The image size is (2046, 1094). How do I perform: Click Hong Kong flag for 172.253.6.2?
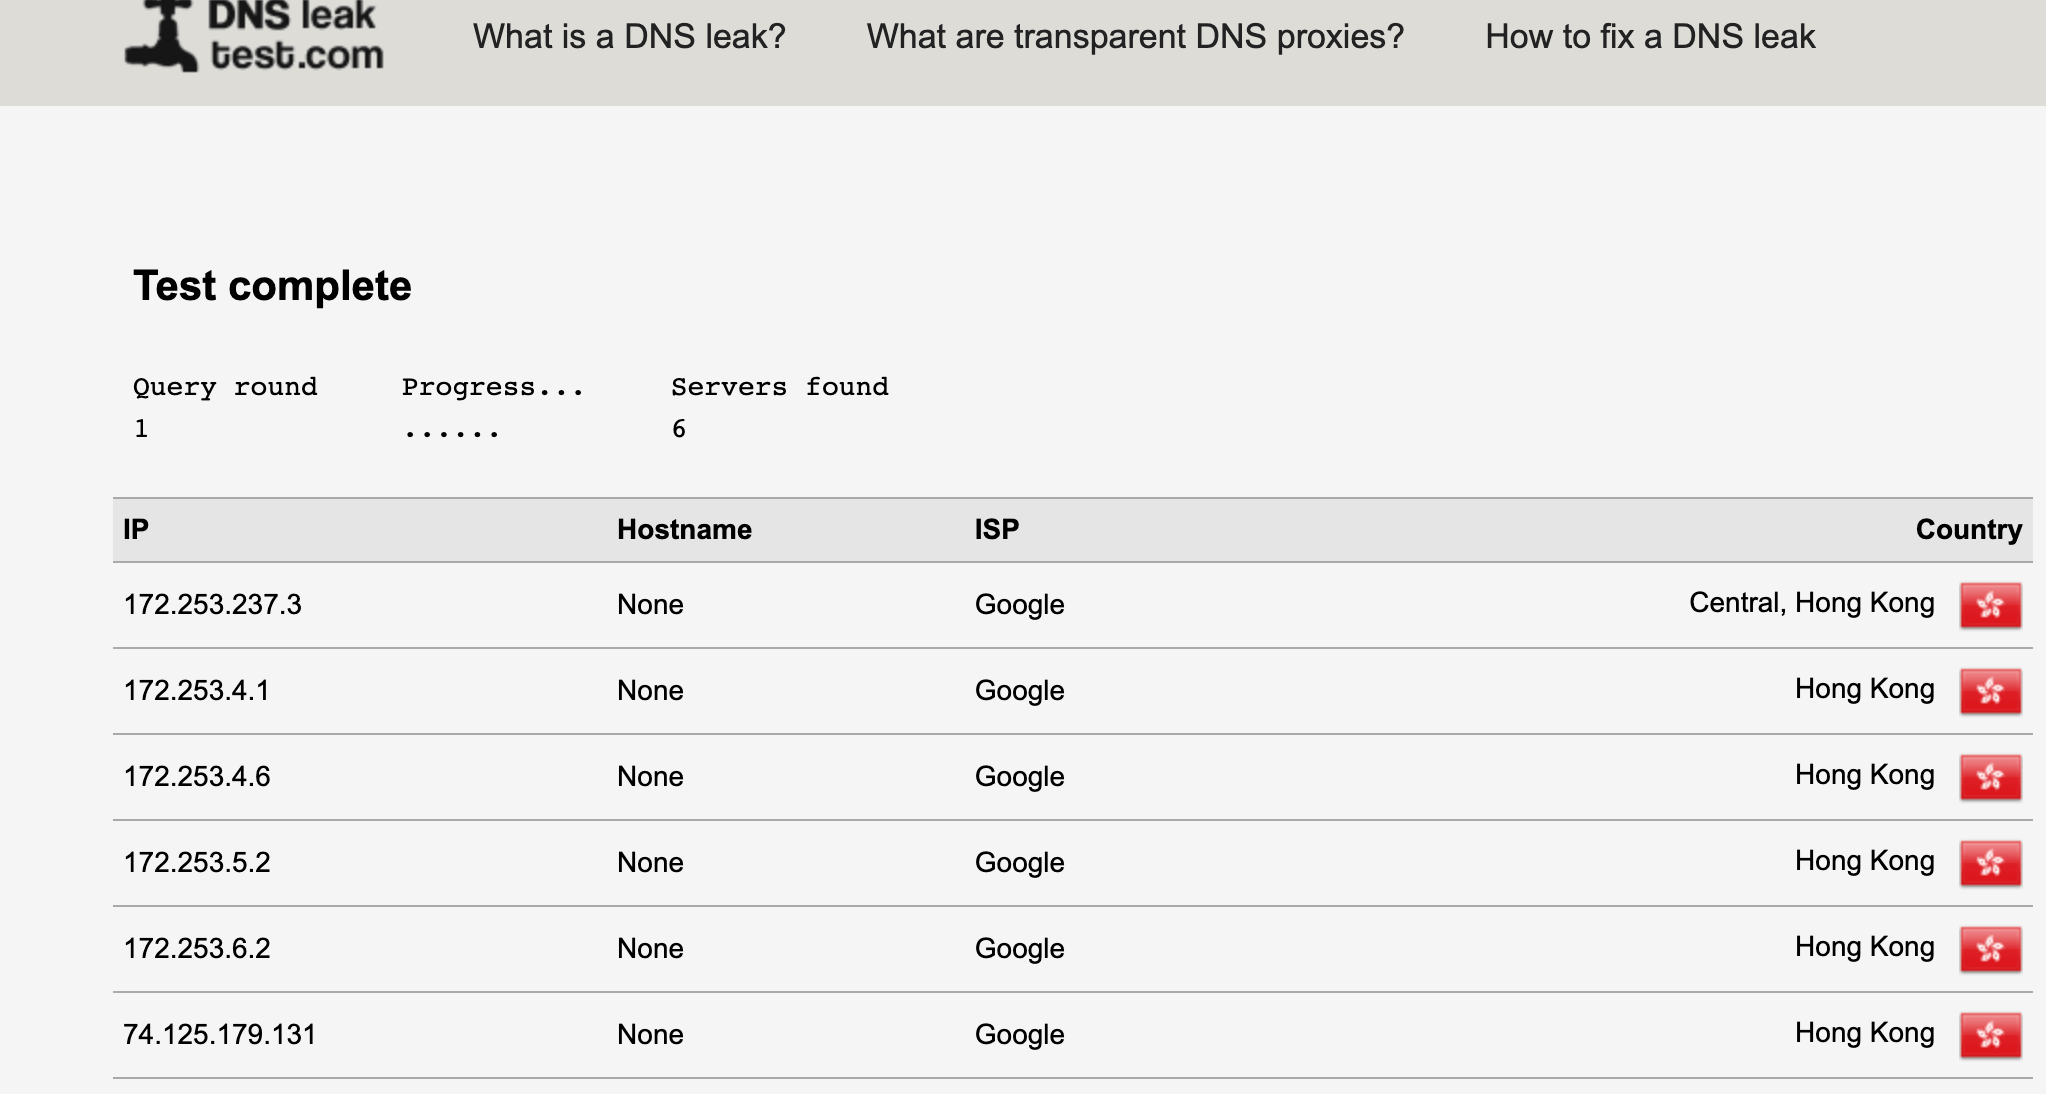(x=1990, y=949)
